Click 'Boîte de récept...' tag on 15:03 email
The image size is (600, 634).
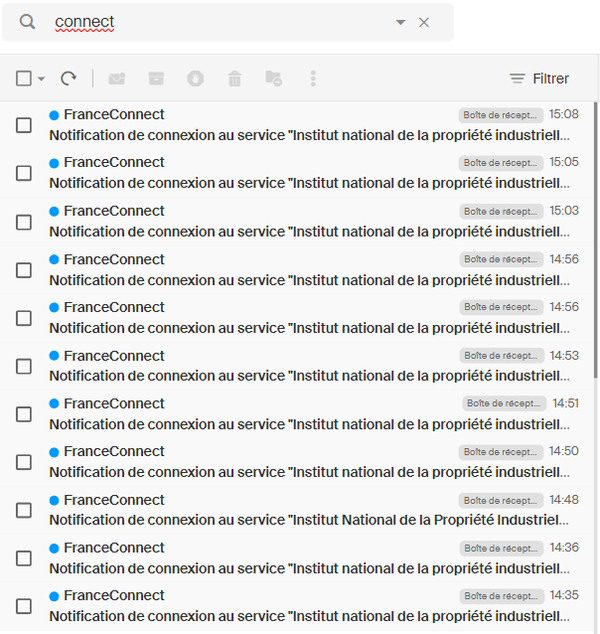tap(501, 211)
